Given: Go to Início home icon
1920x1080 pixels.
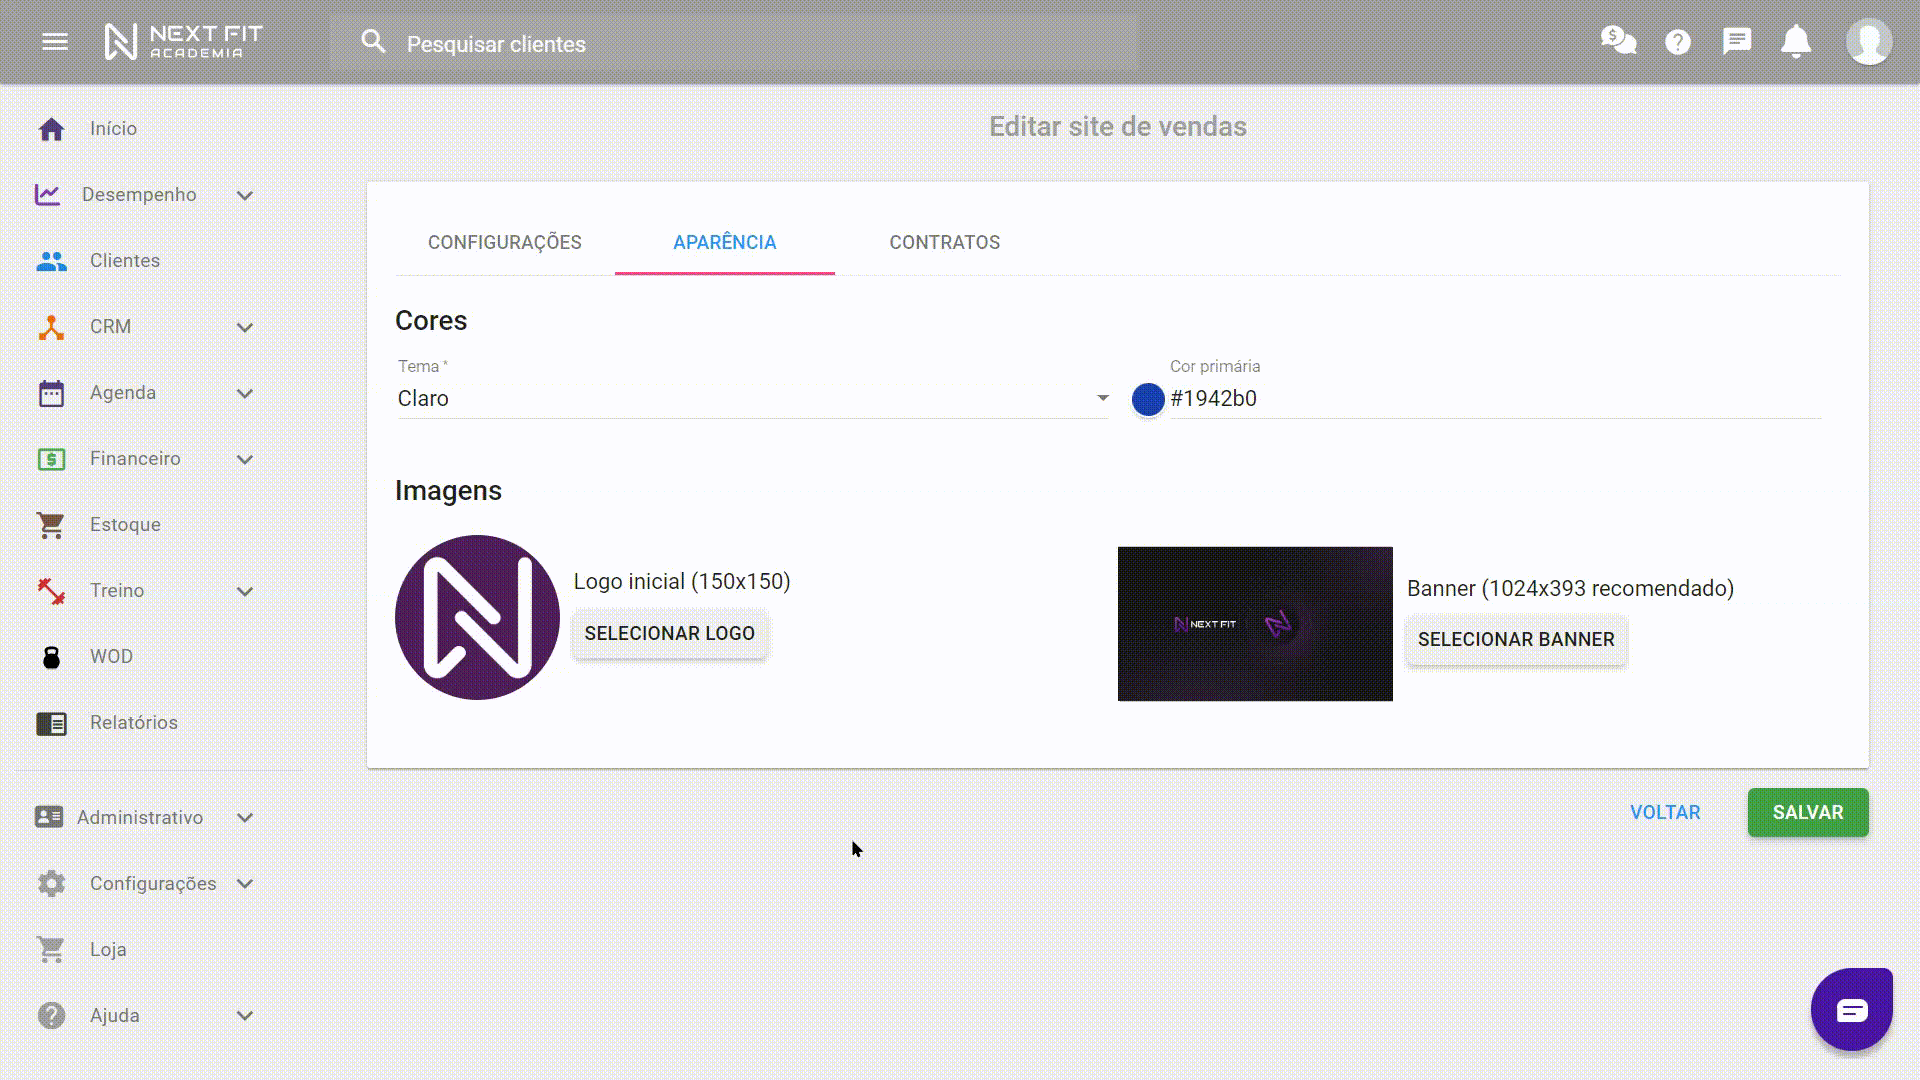Looking at the screenshot, I should pos(51,129).
